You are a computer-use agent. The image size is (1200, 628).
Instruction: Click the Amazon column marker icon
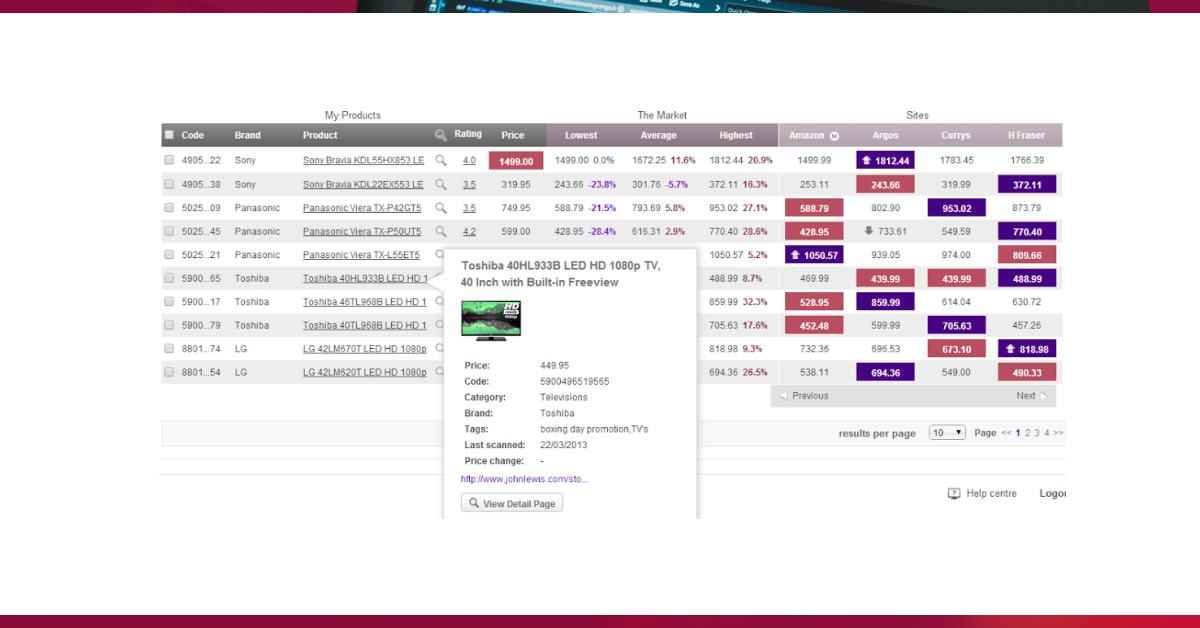[834, 136]
